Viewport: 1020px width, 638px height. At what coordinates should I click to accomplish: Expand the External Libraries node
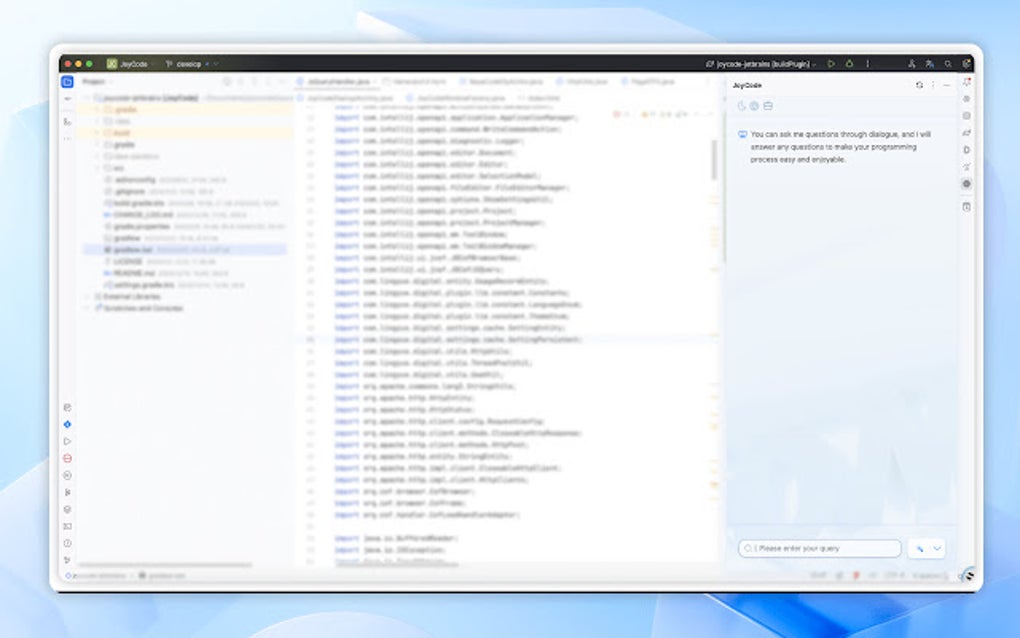[89, 296]
